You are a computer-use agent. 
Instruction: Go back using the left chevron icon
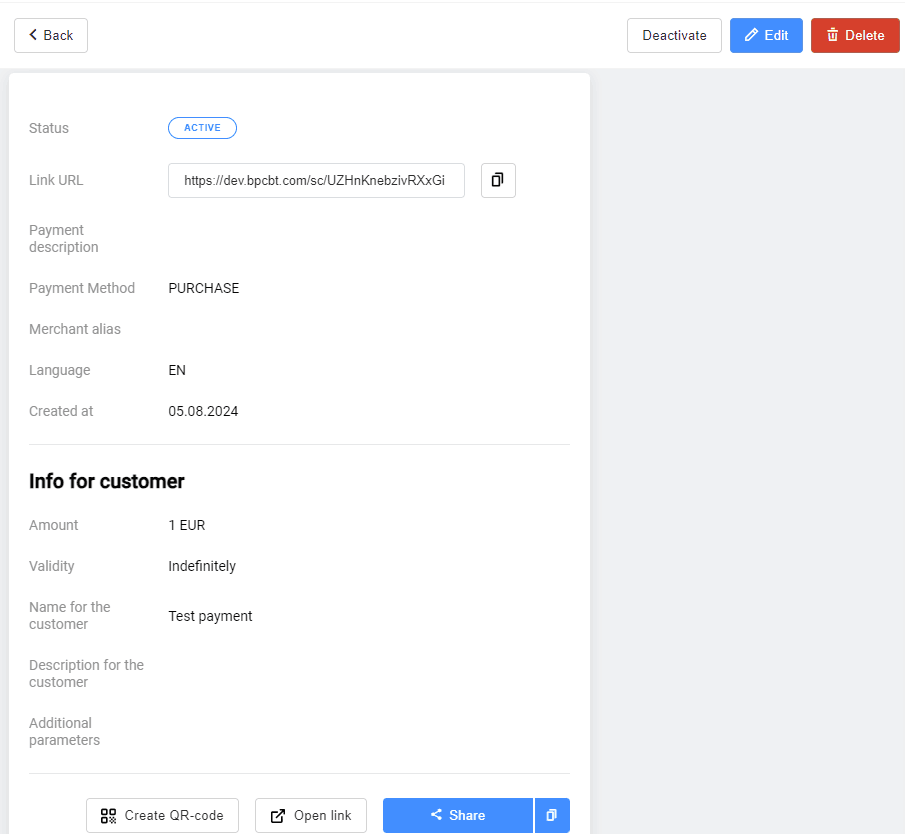click(33, 35)
